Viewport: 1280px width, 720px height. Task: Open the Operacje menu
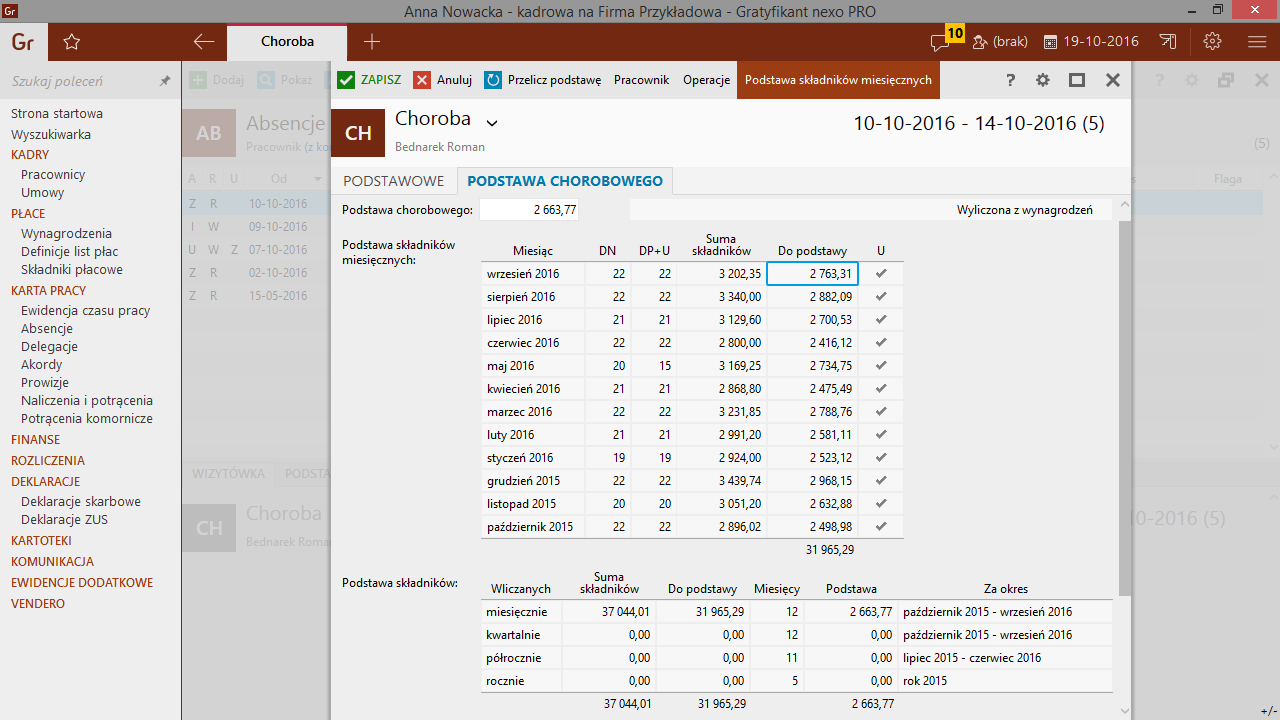click(x=707, y=80)
